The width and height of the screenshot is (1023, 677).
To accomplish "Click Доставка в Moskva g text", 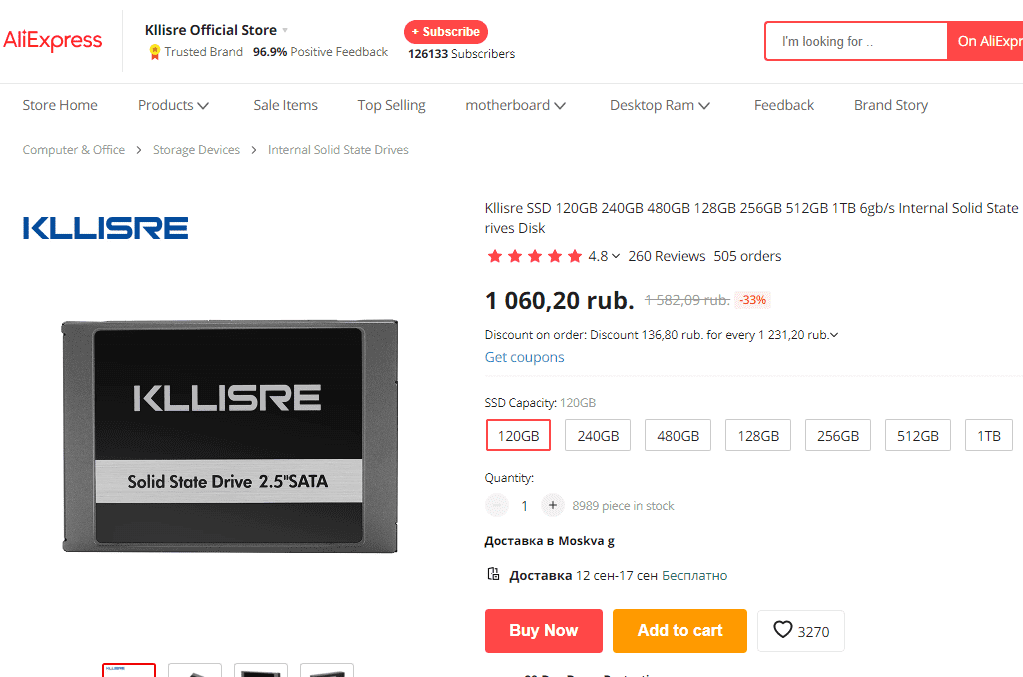I will [549, 541].
